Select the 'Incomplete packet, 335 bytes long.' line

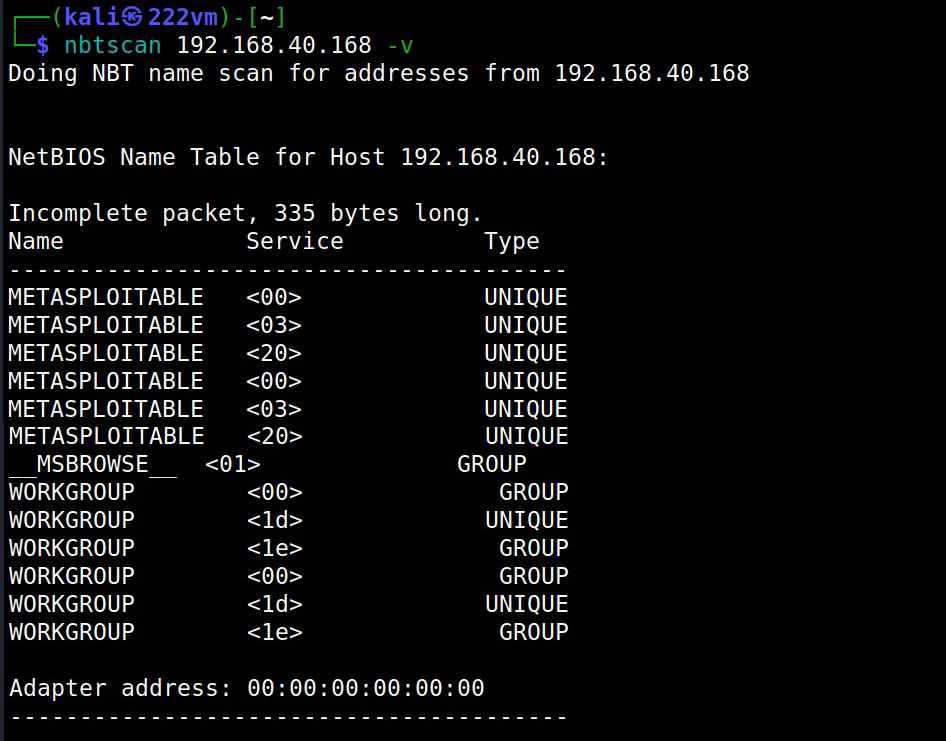coord(245,213)
